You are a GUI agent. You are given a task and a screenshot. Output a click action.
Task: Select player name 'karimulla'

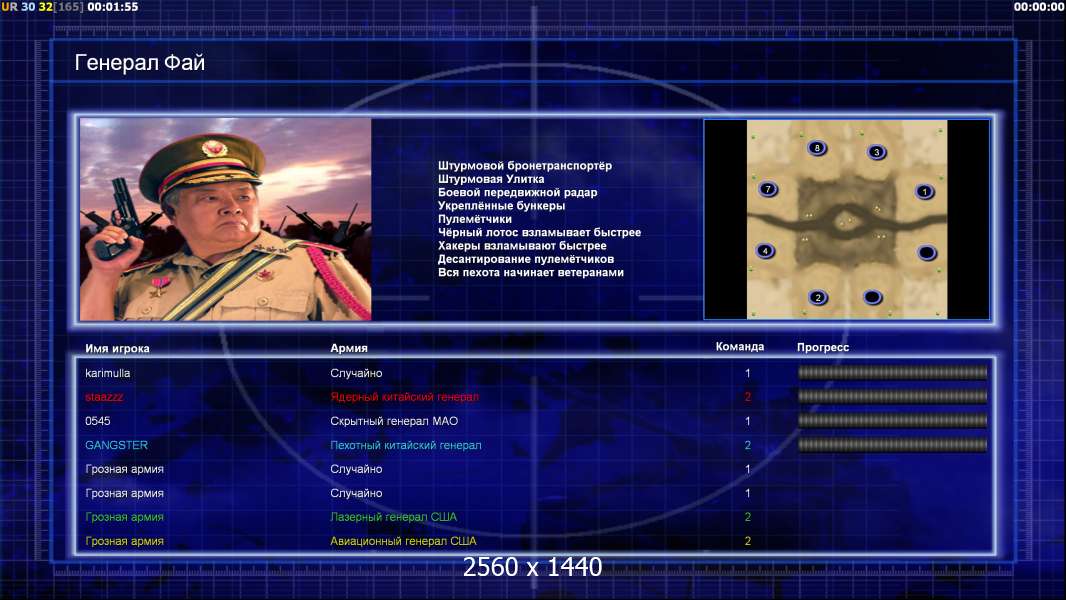coord(107,373)
